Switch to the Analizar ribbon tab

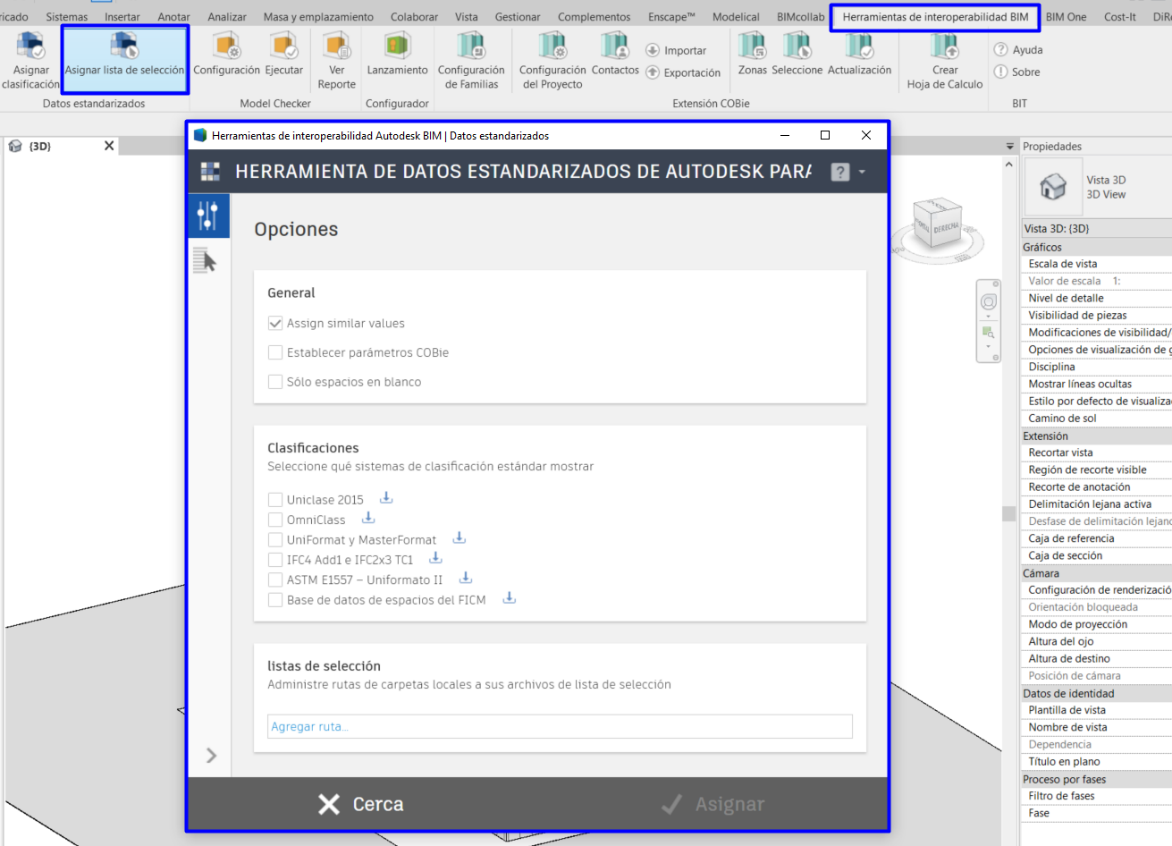[226, 16]
